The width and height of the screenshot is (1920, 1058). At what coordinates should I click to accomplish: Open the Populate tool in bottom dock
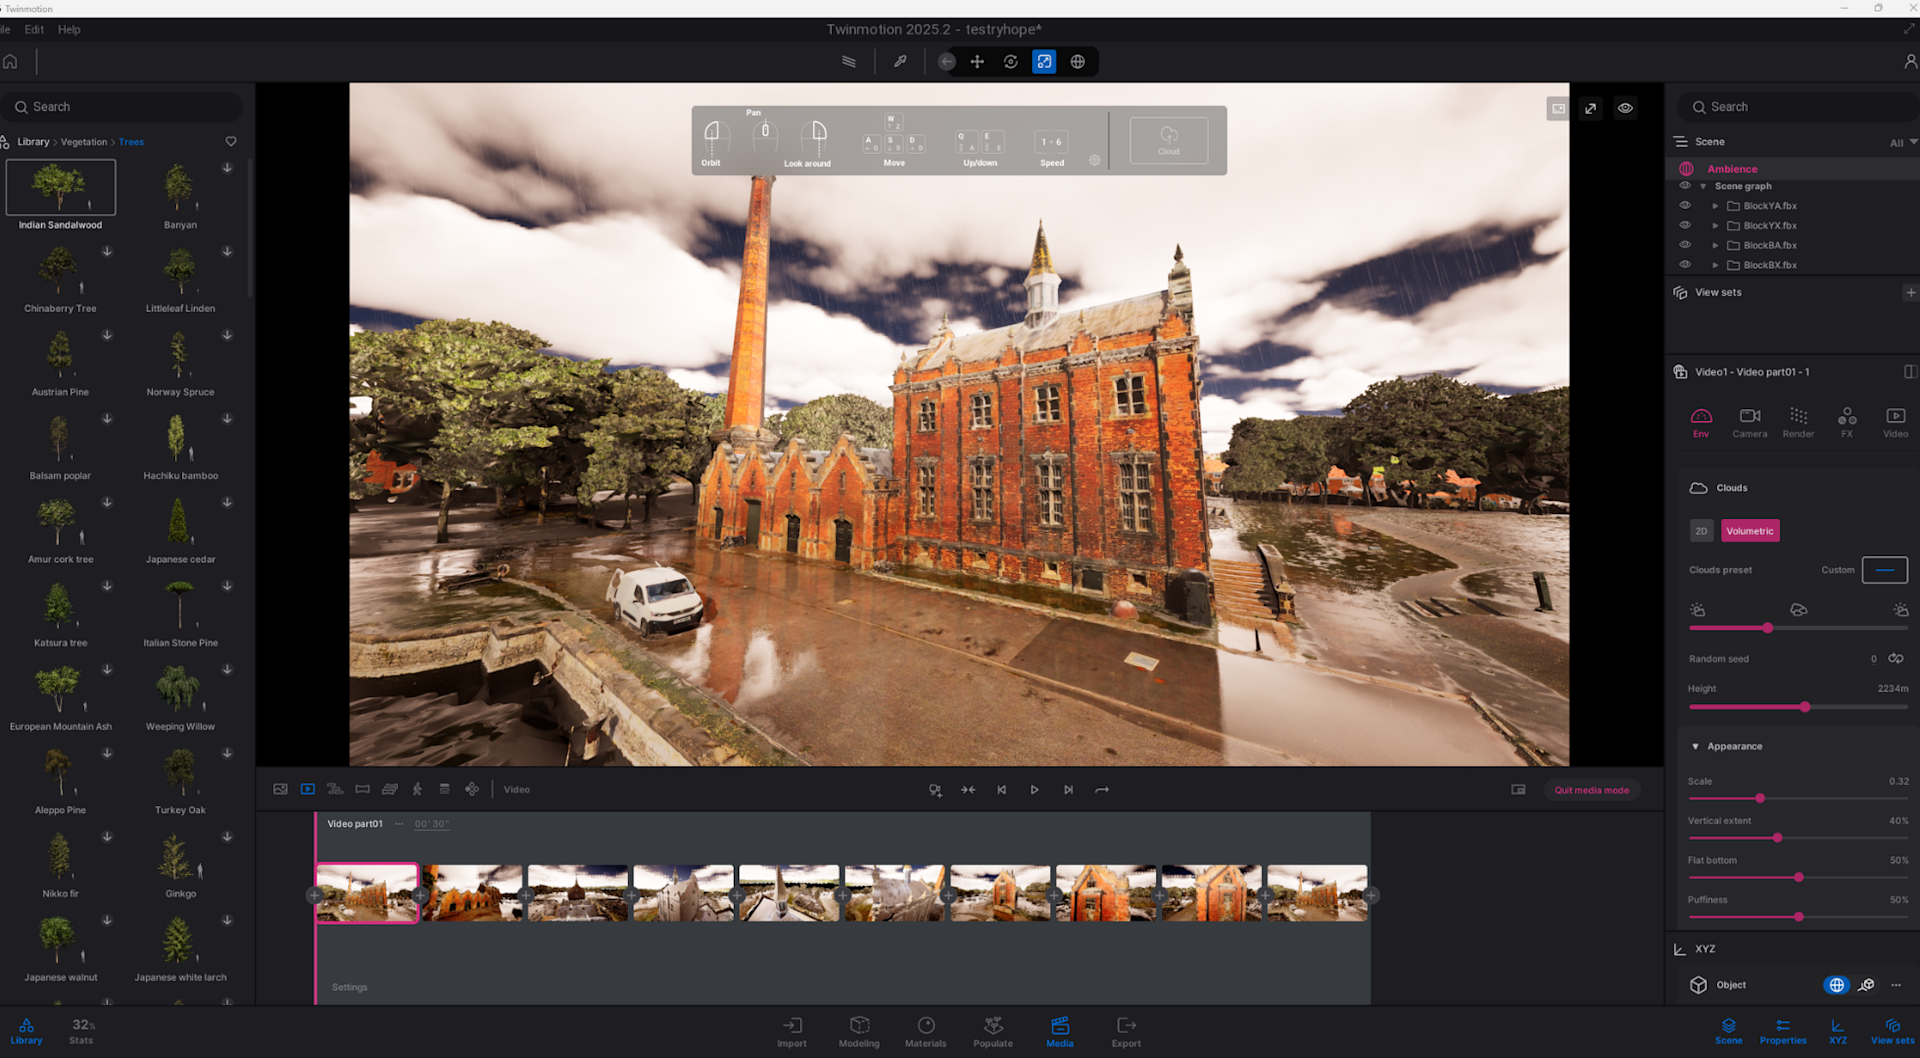pos(992,1031)
